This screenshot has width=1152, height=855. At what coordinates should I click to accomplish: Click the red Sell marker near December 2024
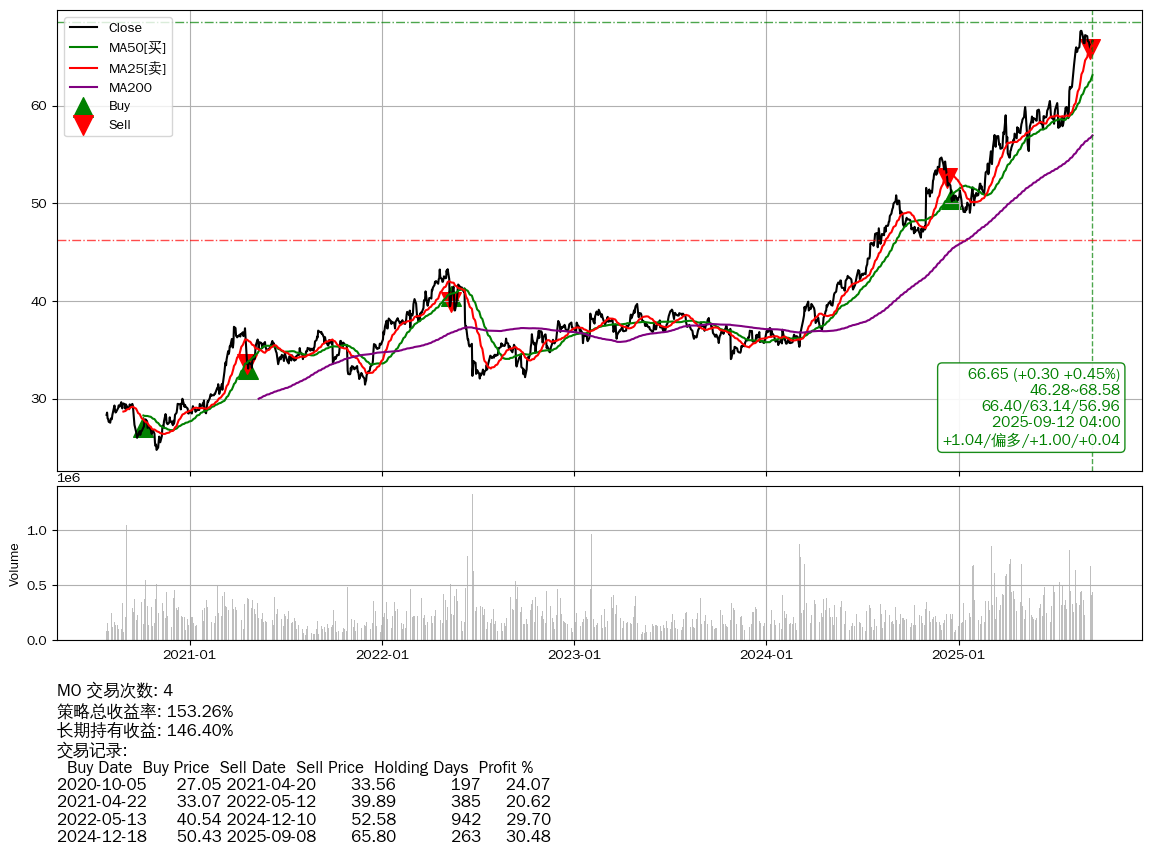tap(948, 178)
